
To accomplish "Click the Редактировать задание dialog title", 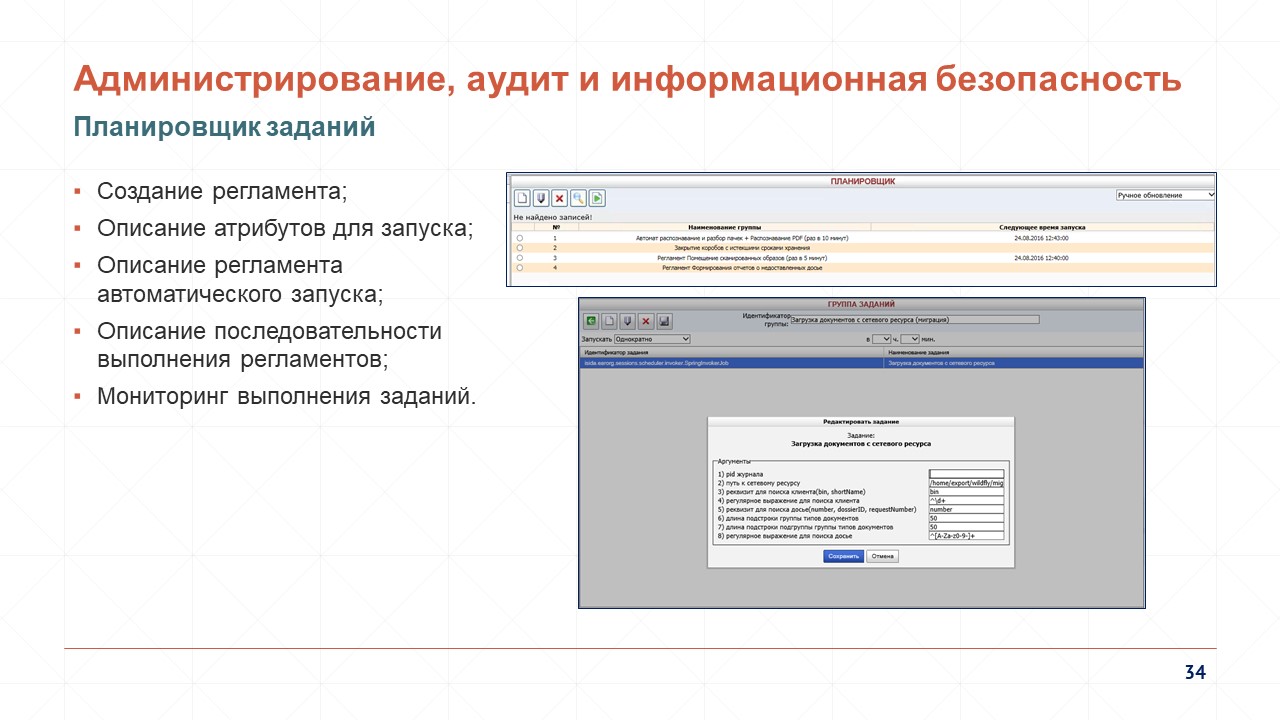I will (861, 423).
